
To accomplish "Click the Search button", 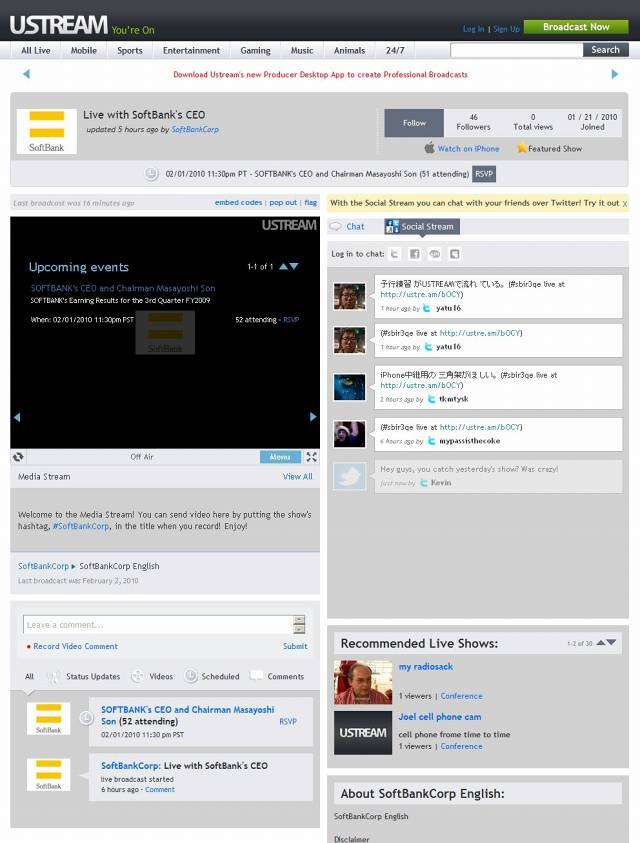I will 606,49.
